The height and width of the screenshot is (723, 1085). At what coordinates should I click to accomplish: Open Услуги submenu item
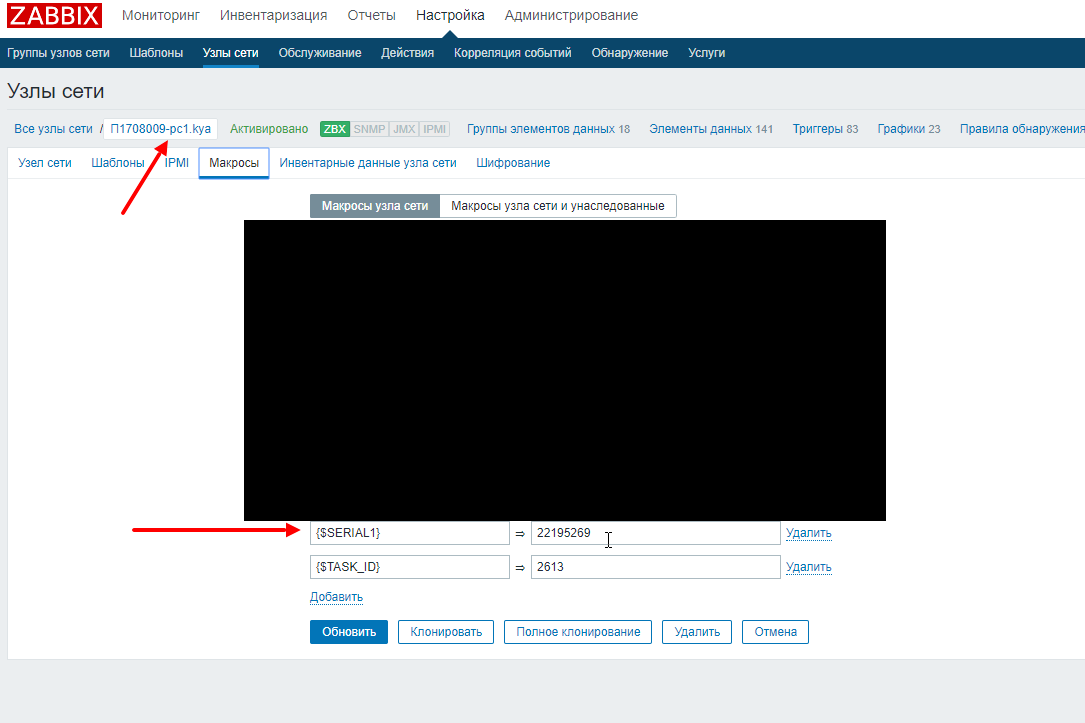tap(706, 53)
